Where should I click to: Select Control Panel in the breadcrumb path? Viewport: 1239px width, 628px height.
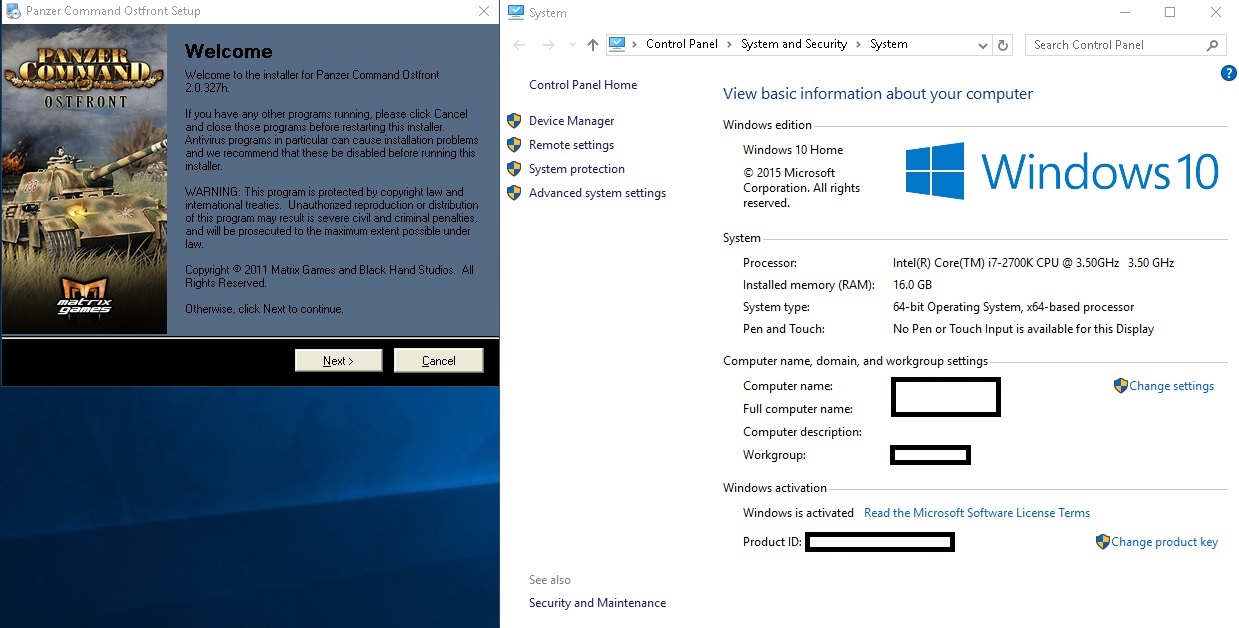(682, 44)
